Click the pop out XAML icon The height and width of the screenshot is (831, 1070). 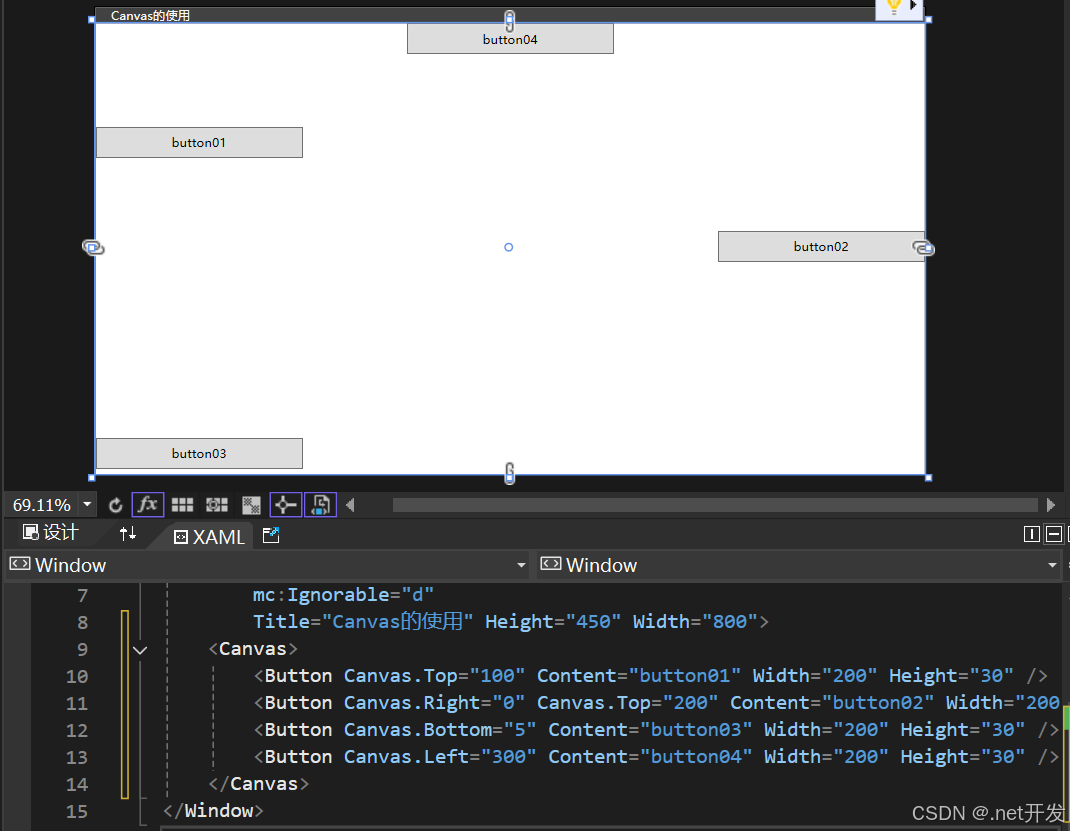[271, 536]
